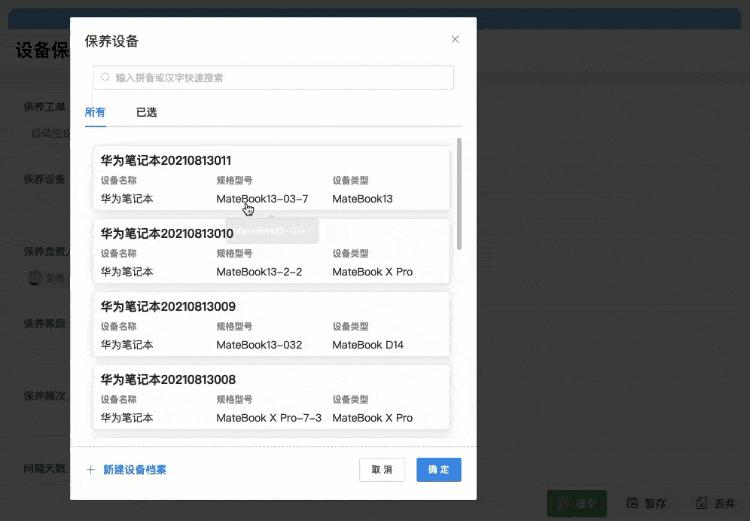Click the plus icon beside 新建设备档案
The height and width of the screenshot is (521, 750).
90,470
